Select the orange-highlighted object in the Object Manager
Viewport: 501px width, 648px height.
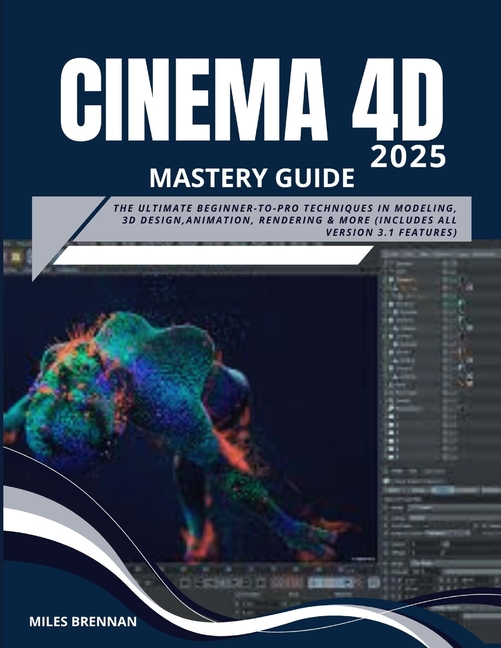click(407, 280)
